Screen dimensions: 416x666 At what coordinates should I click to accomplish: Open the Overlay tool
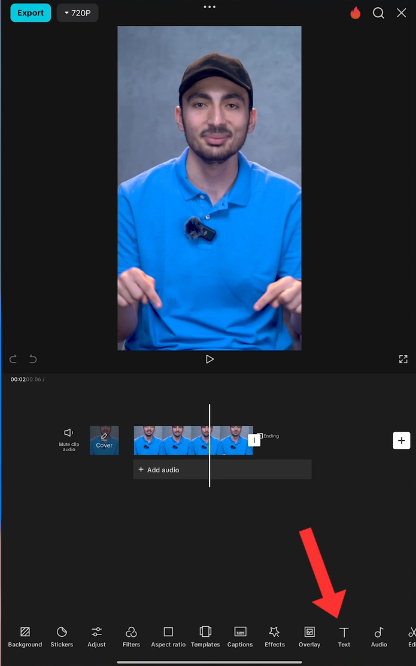309,637
